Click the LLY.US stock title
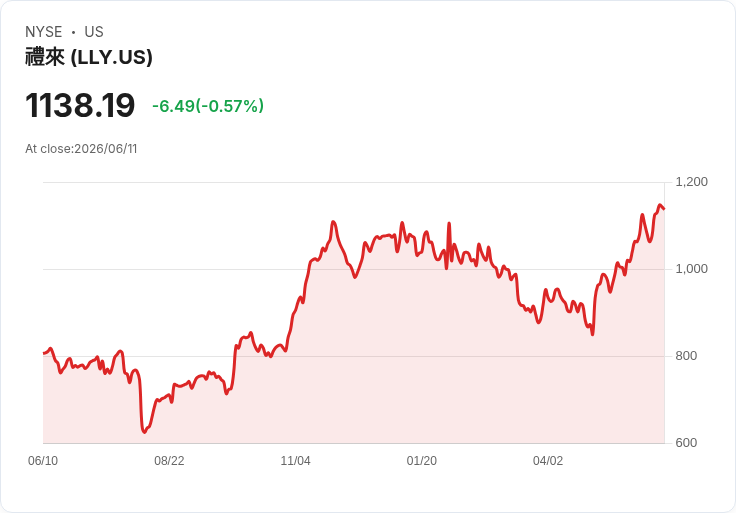This screenshot has height=513, width=736. (x=89, y=57)
